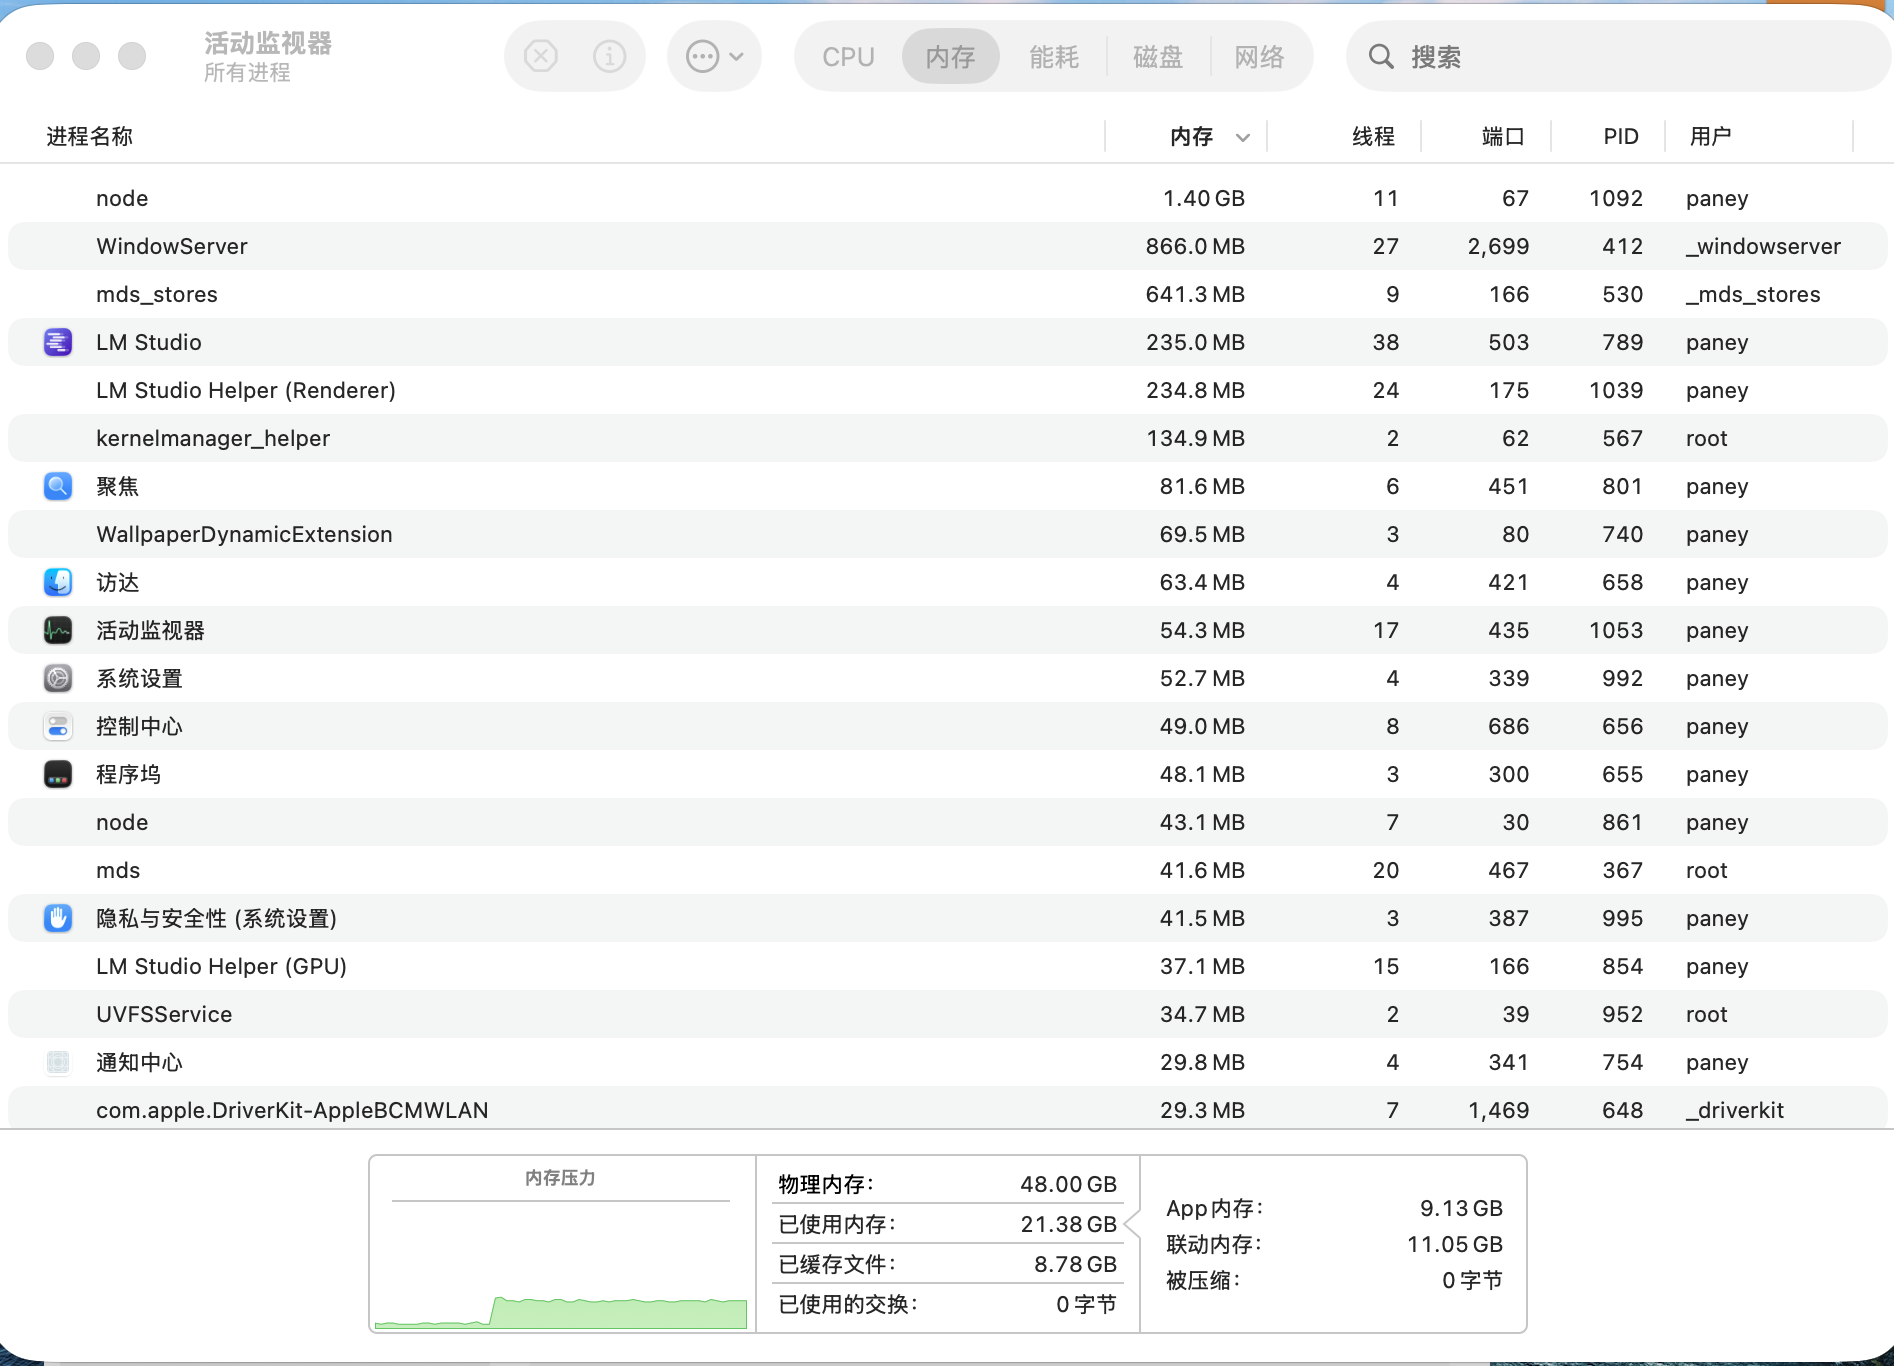Select the kernelmanager_helper process row
This screenshot has width=1894, height=1366.
pos(947,438)
